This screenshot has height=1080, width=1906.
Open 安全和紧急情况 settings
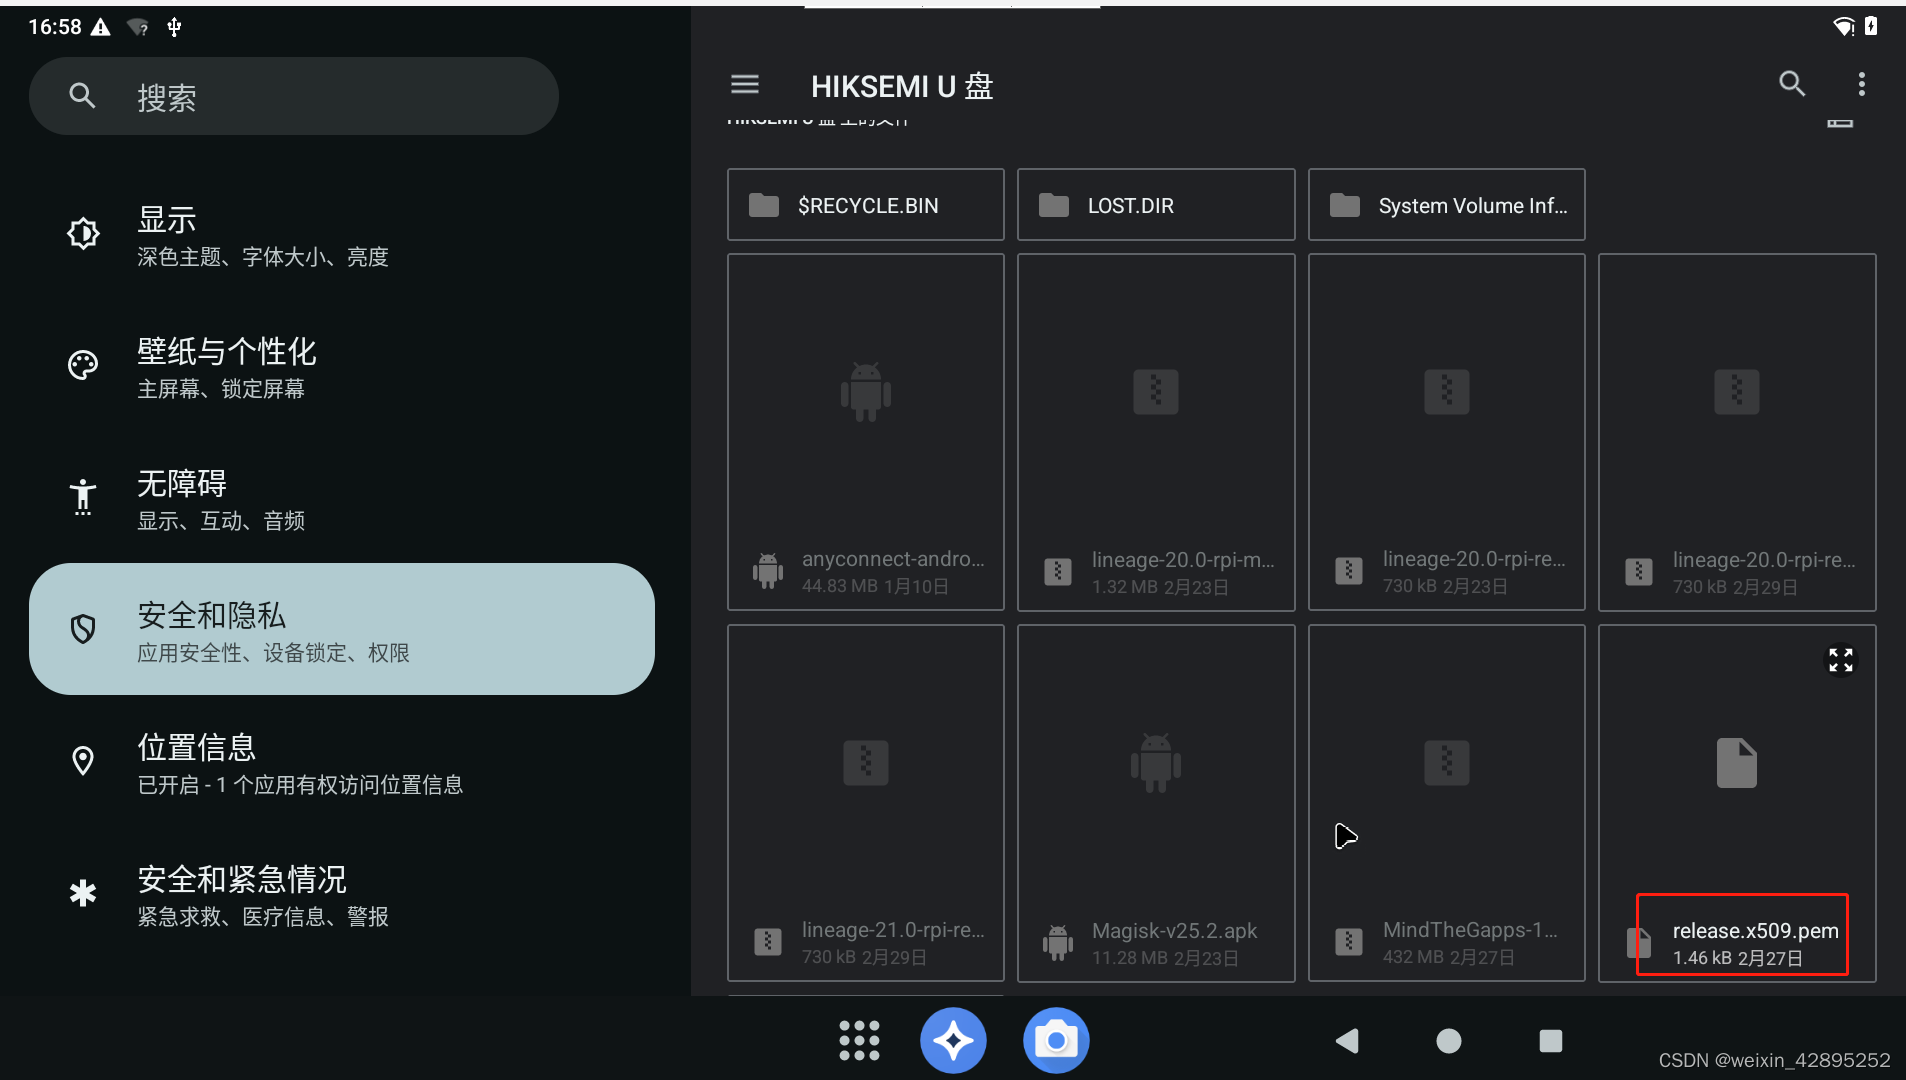[x=342, y=895]
